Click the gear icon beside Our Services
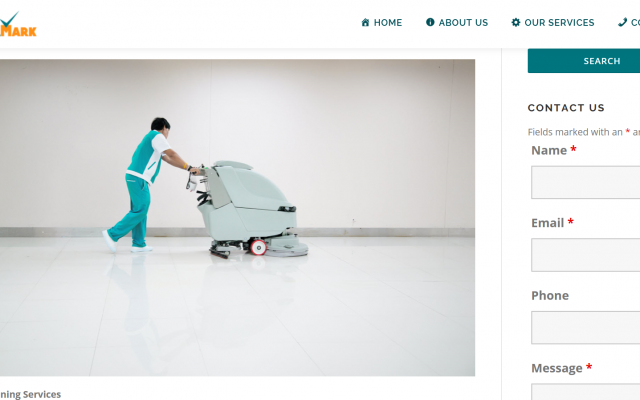 click(x=516, y=22)
